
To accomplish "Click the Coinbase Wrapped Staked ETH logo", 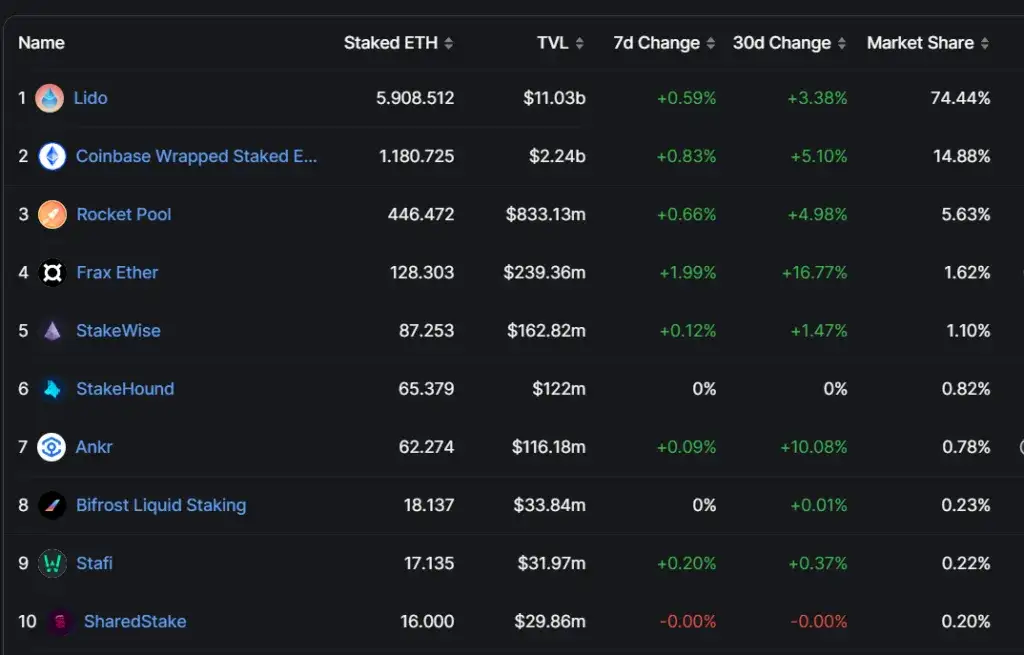I will pos(52,156).
